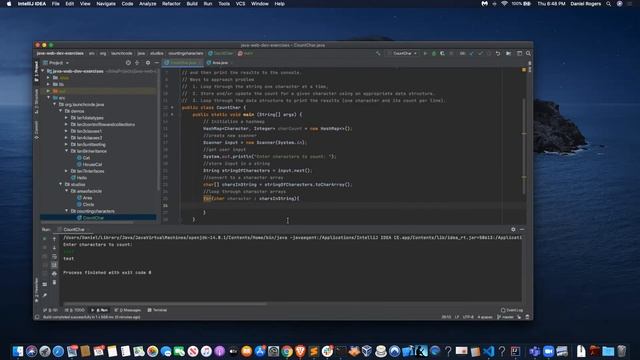Click the Down the stack trace arrow
This screenshot has width=640, height=360.
click(x=54, y=248)
